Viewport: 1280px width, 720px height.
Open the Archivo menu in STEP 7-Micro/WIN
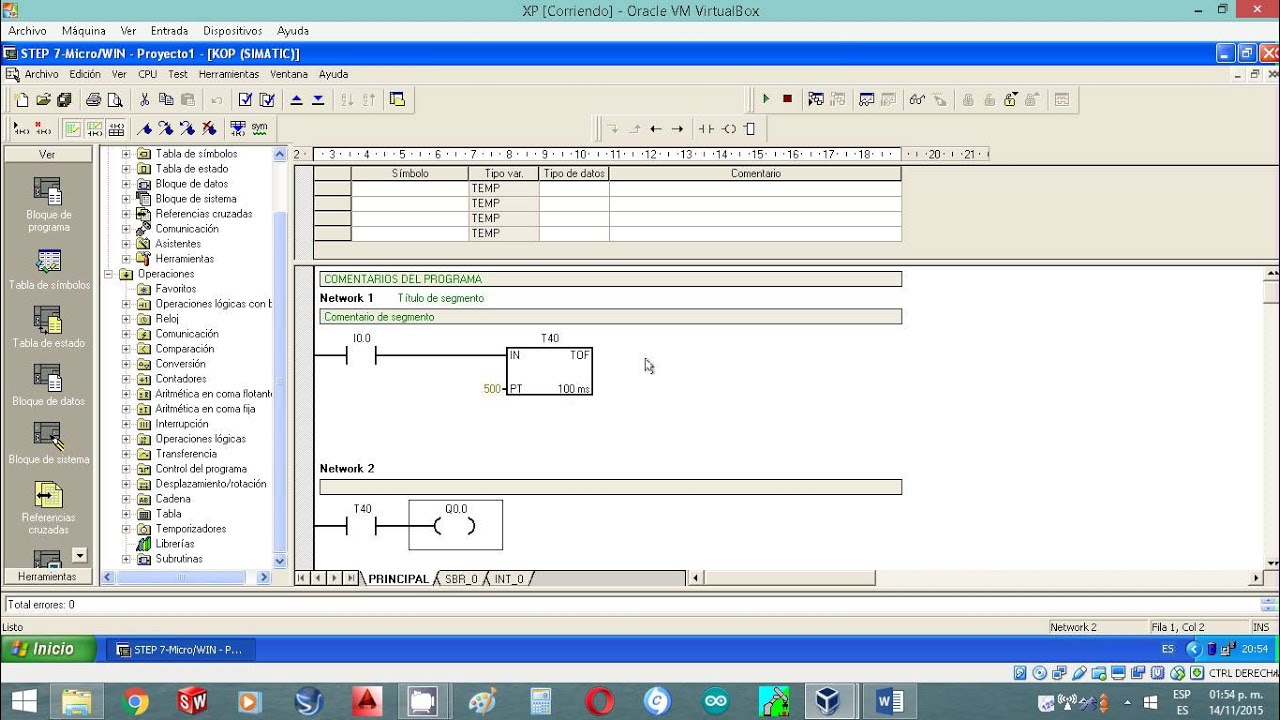coord(42,74)
